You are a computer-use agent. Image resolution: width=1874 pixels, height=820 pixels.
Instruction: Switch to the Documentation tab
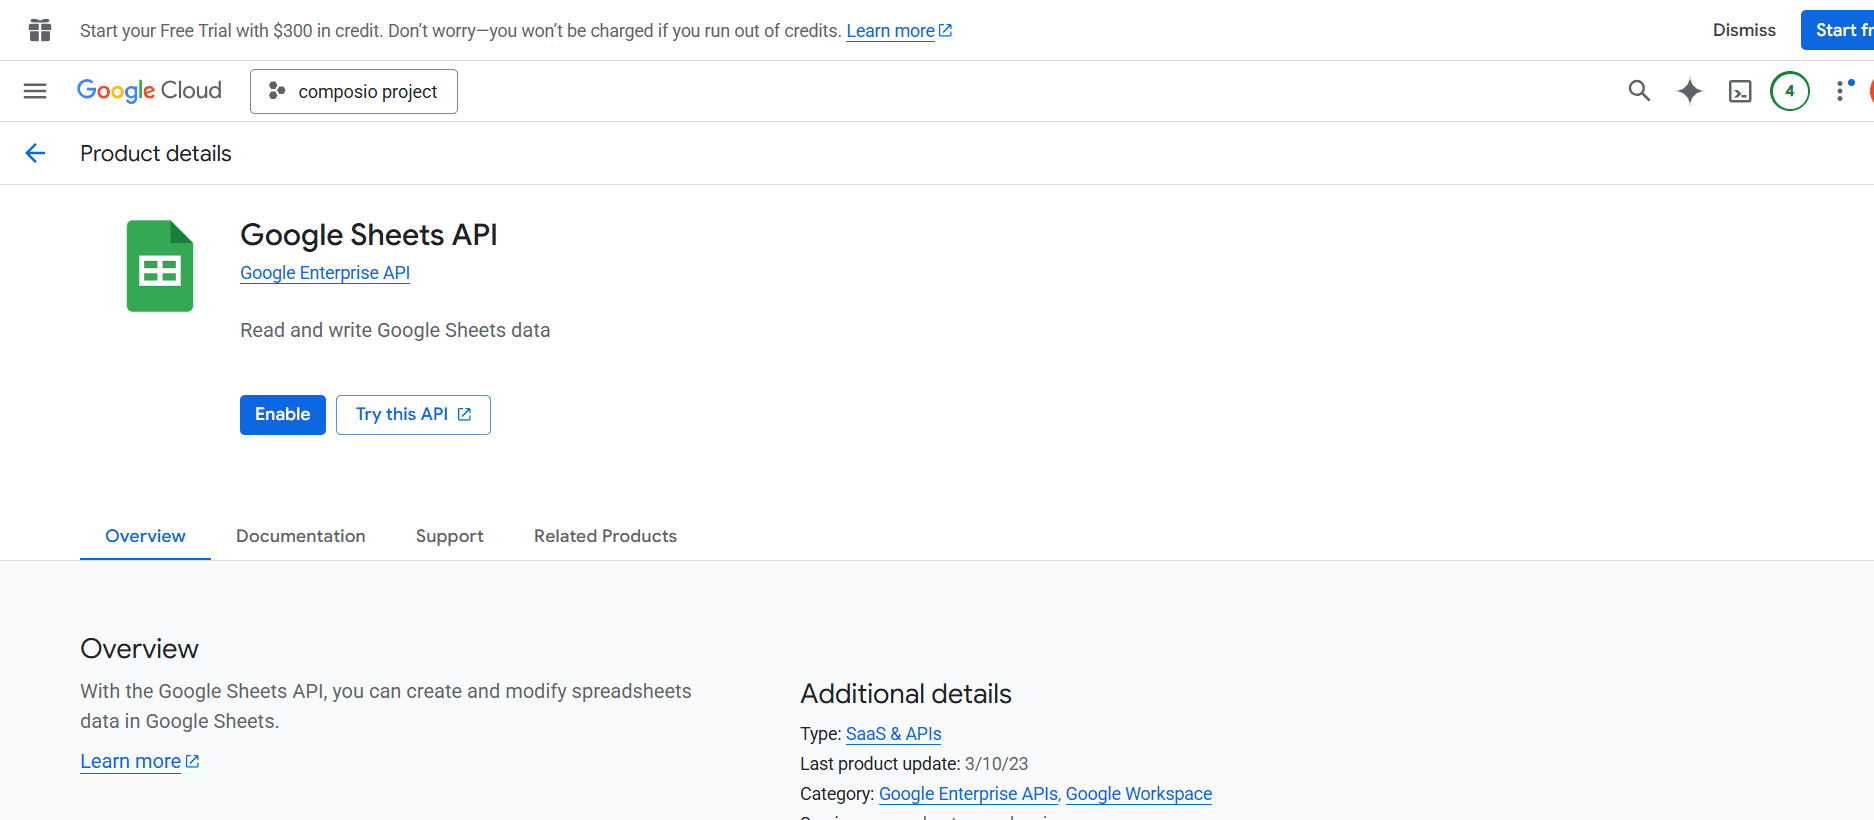(301, 536)
